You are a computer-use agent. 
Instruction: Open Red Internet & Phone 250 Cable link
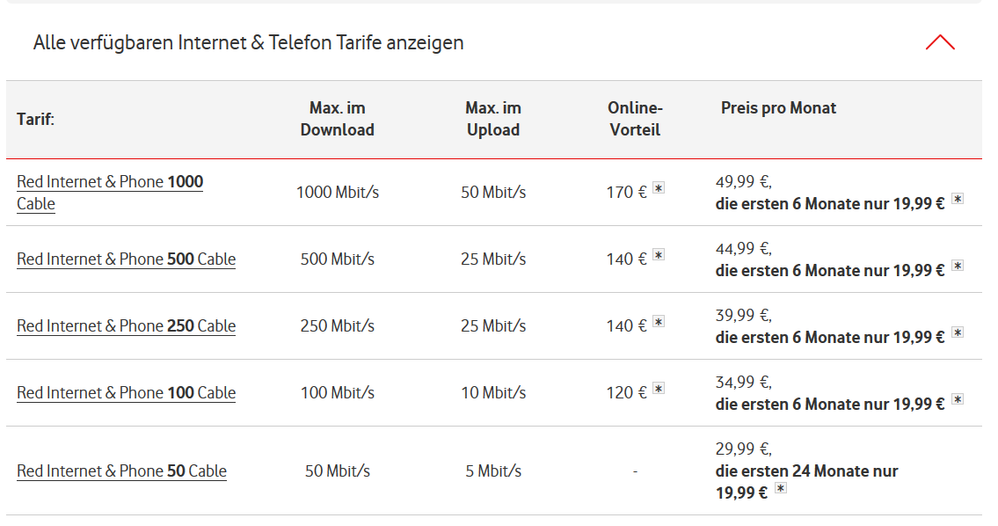click(126, 326)
